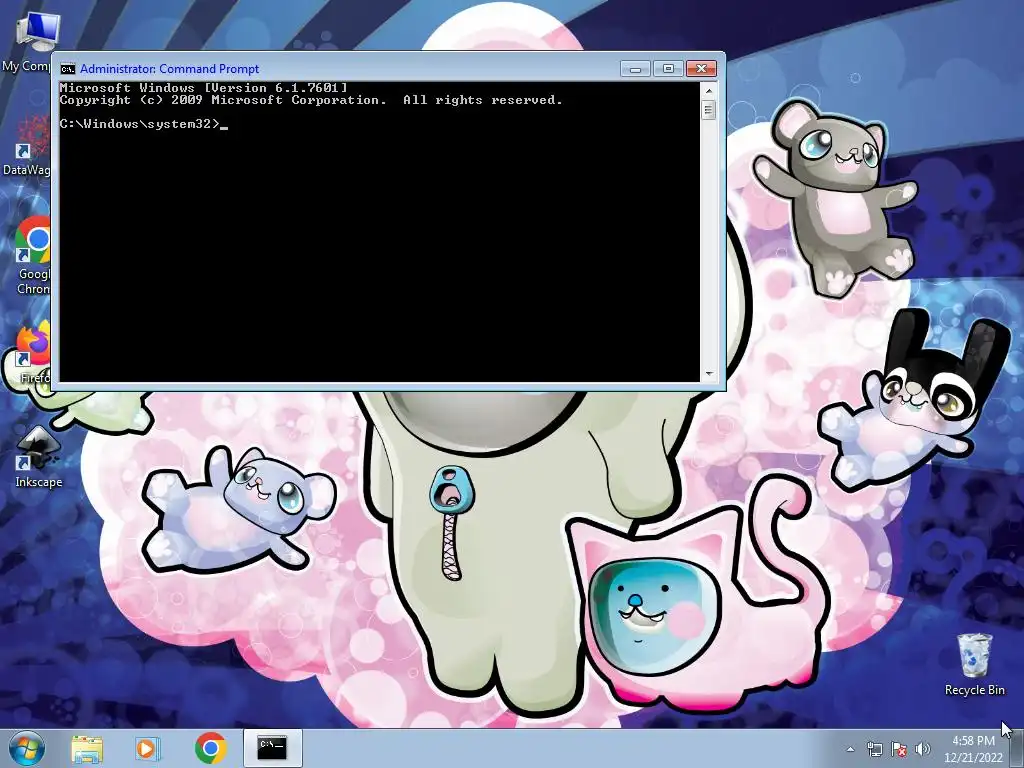Open network status tray icon

coord(874,749)
